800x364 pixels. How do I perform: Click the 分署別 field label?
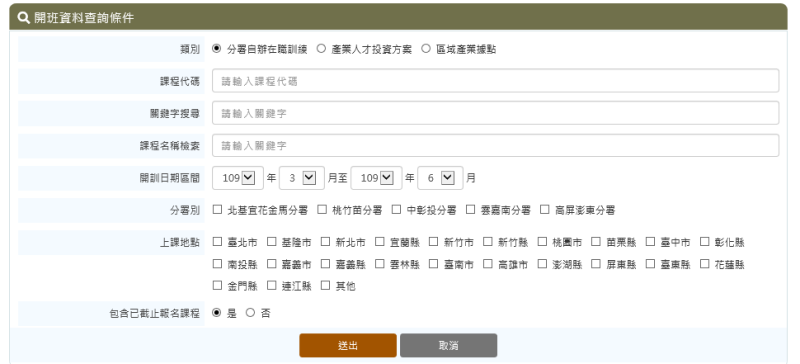point(185,210)
